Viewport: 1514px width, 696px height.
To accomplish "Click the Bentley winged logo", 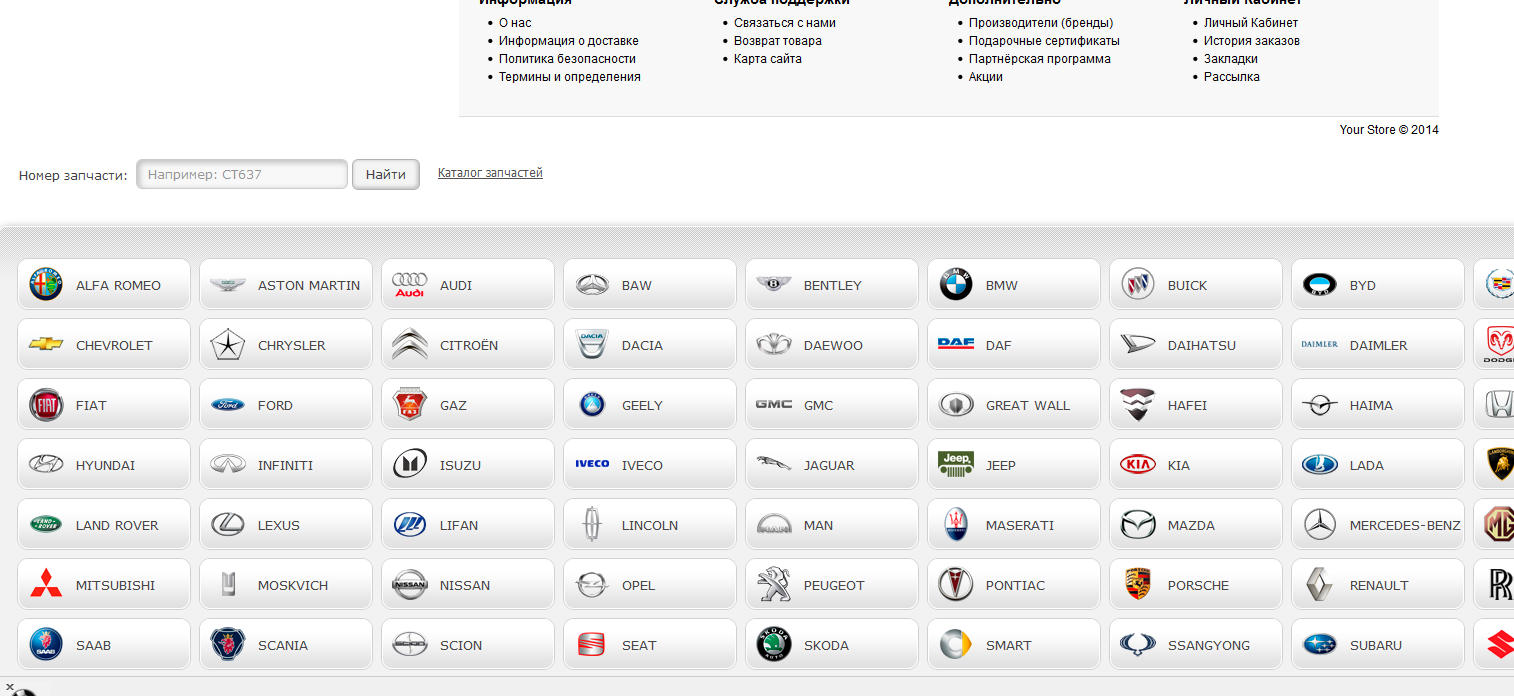I will [x=774, y=285].
